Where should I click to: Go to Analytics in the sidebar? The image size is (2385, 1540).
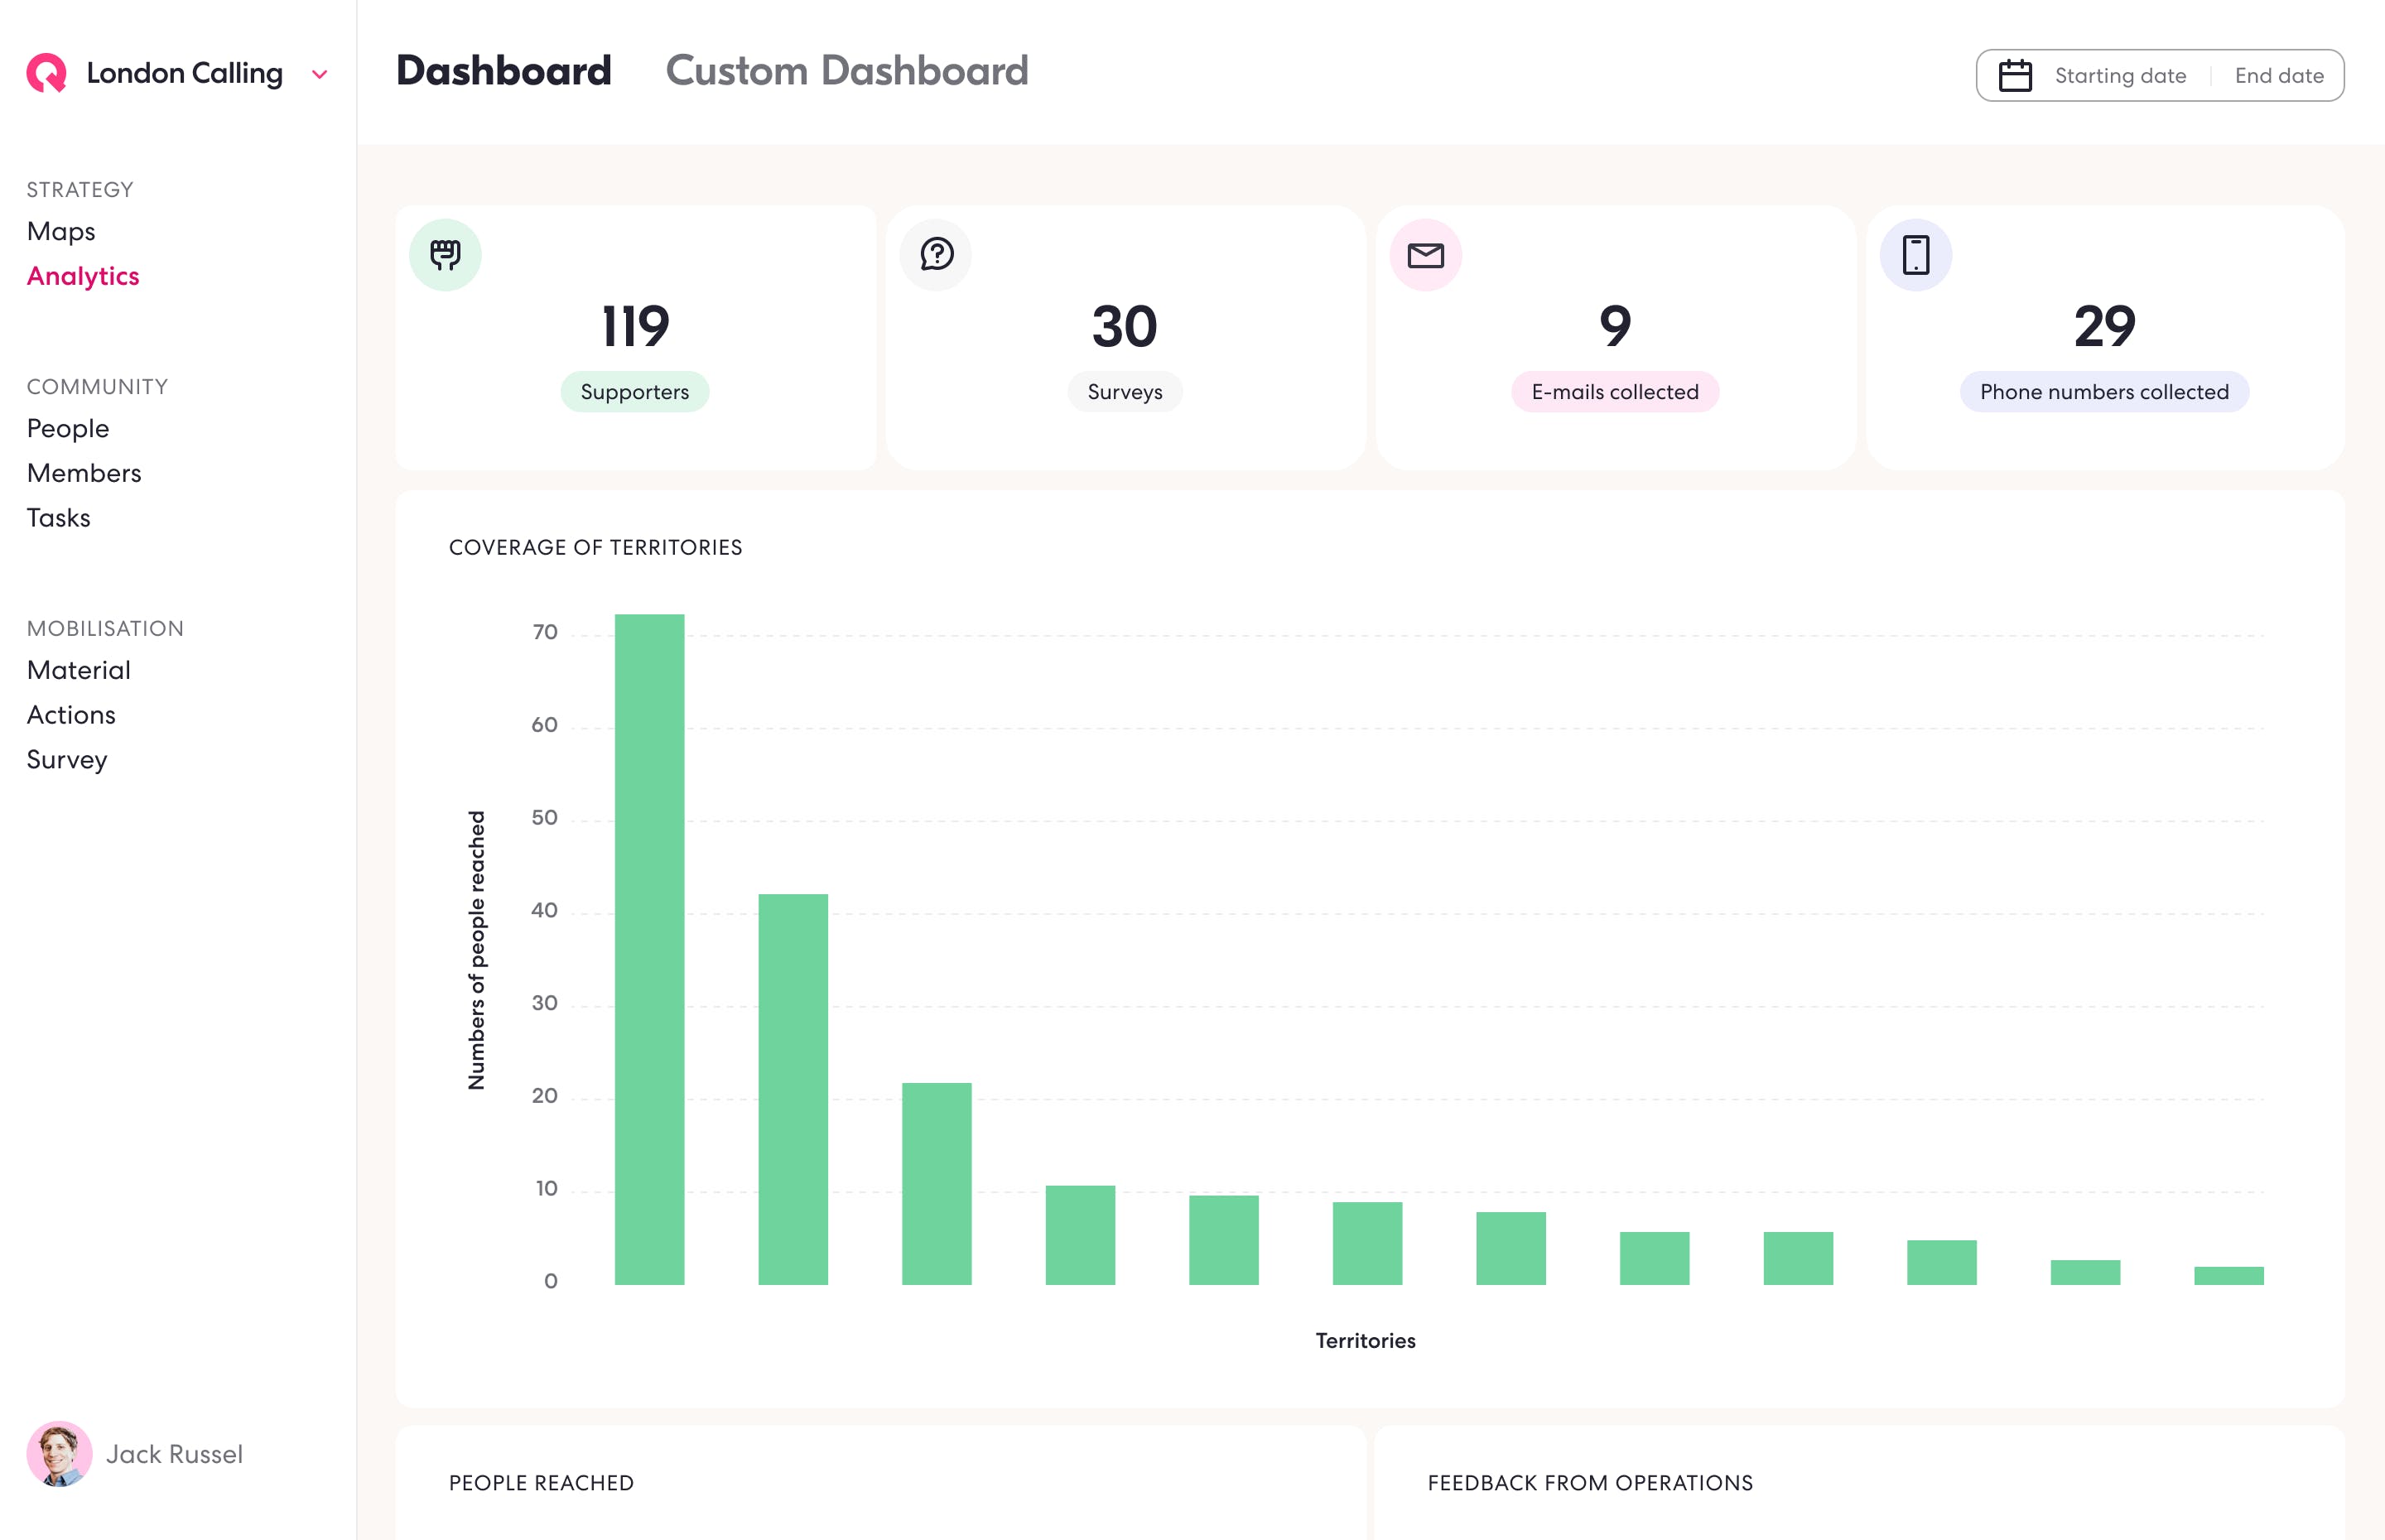(83, 276)
